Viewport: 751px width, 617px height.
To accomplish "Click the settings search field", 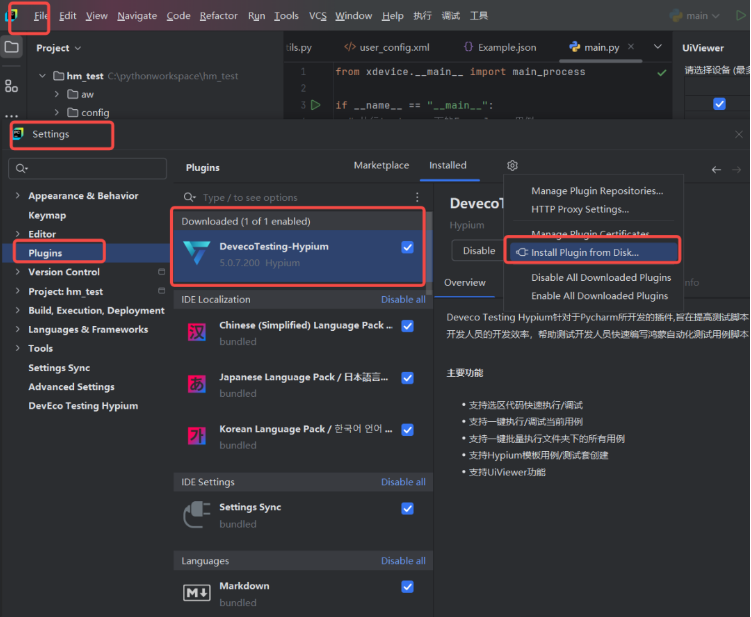I will [88, 169].
